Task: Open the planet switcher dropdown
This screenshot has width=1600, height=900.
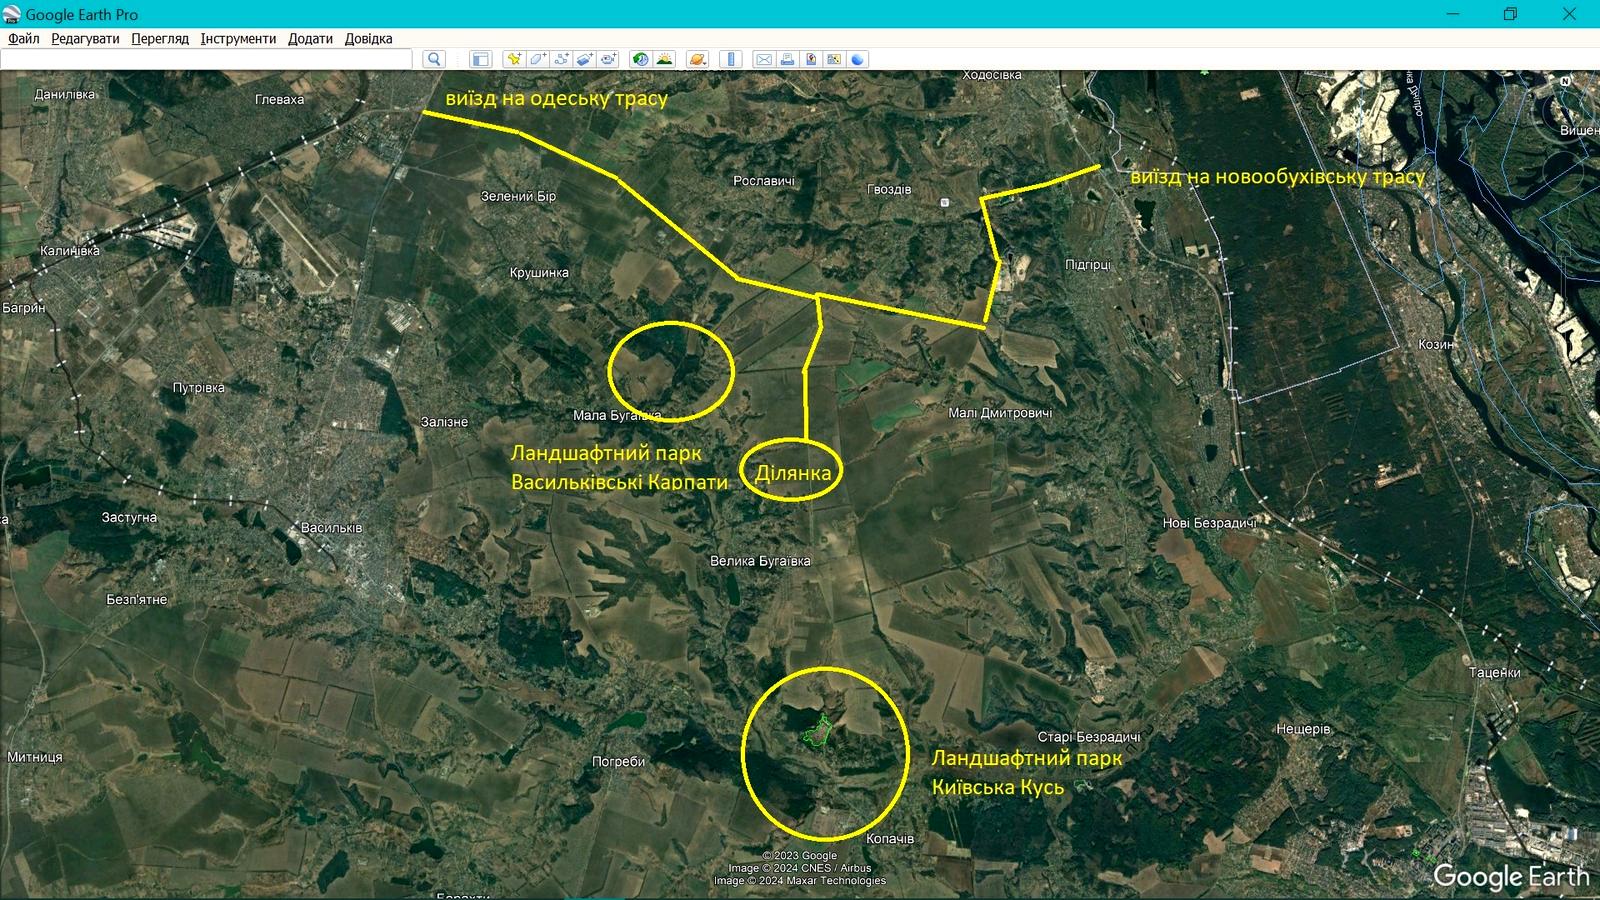Action: (697, 59)
